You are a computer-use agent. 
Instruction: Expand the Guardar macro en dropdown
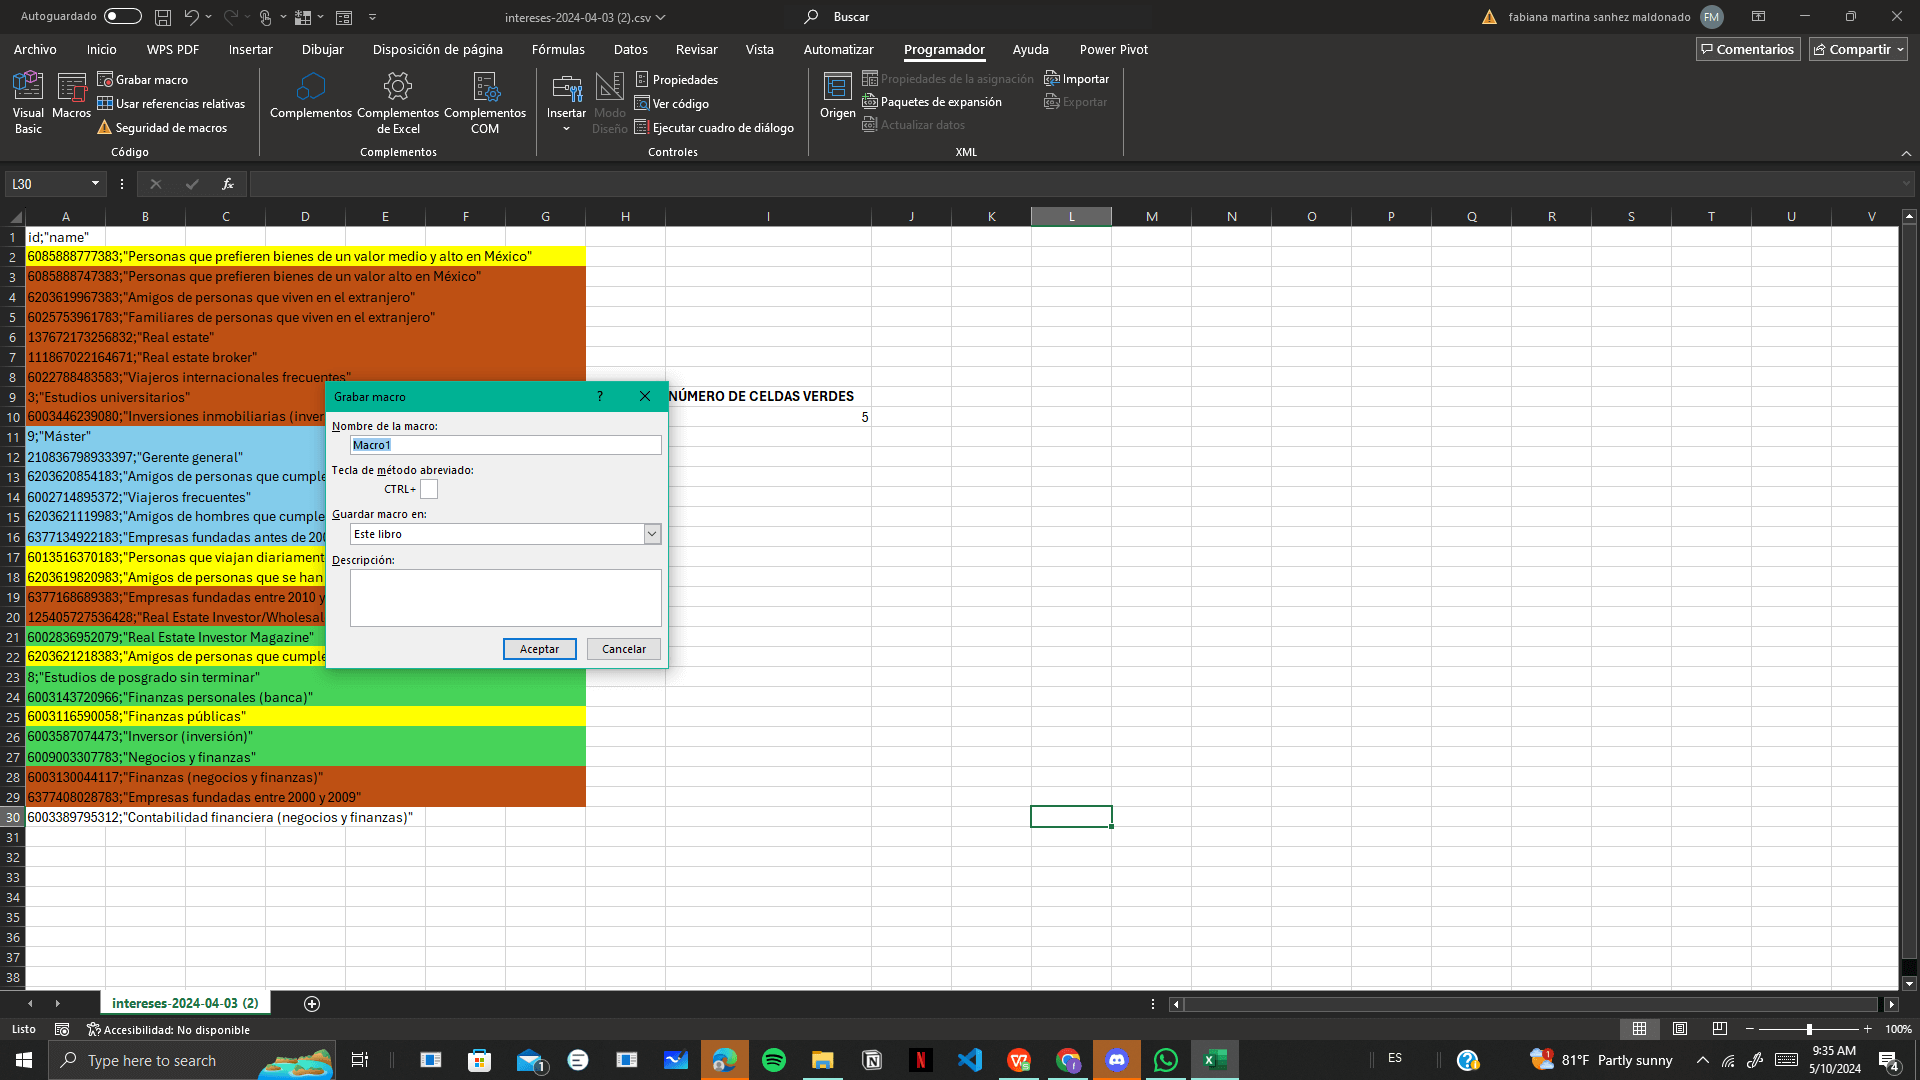652,534
